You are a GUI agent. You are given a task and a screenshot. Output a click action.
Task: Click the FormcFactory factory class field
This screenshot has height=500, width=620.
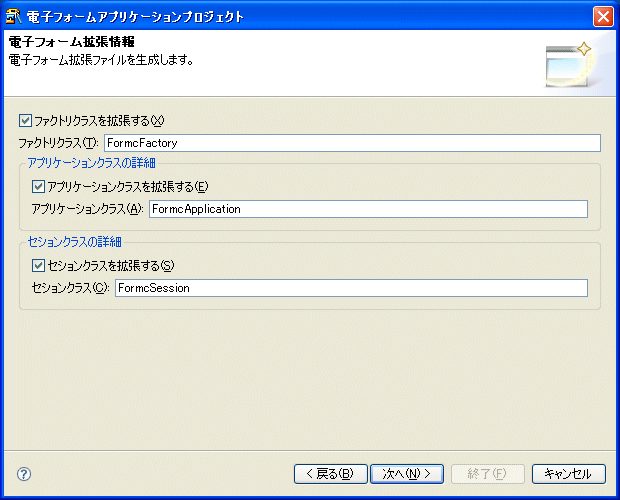[352, 143]
